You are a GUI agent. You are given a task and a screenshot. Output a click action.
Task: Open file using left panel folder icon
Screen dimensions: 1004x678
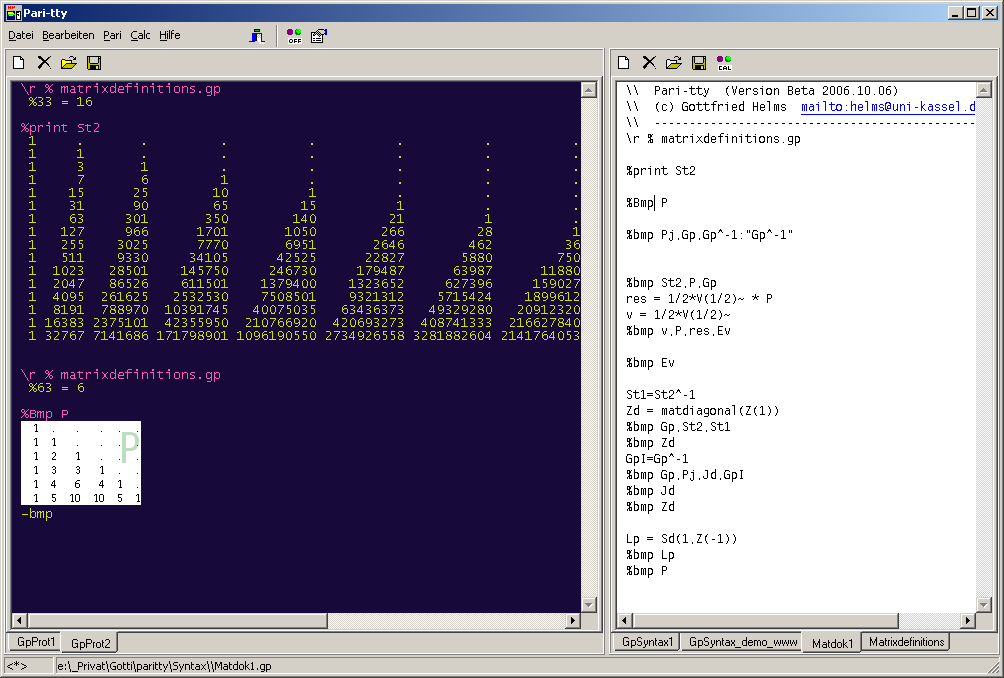68,63
